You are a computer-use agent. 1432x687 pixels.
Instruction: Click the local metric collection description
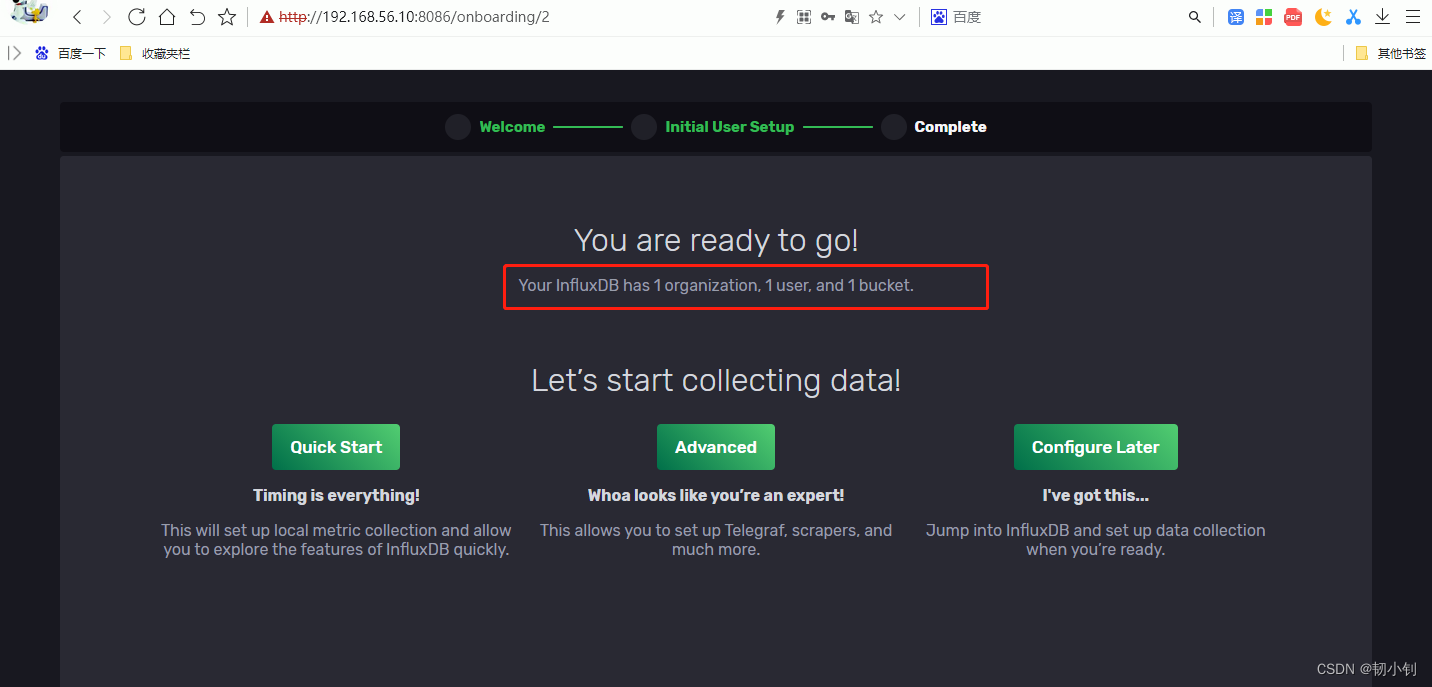[337, 540]
